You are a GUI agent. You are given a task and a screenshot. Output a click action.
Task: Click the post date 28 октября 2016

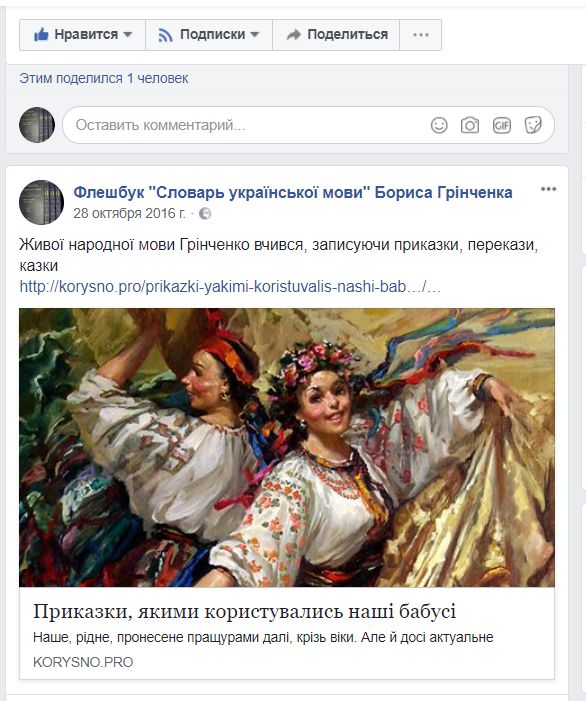click(x=129, y=213)
